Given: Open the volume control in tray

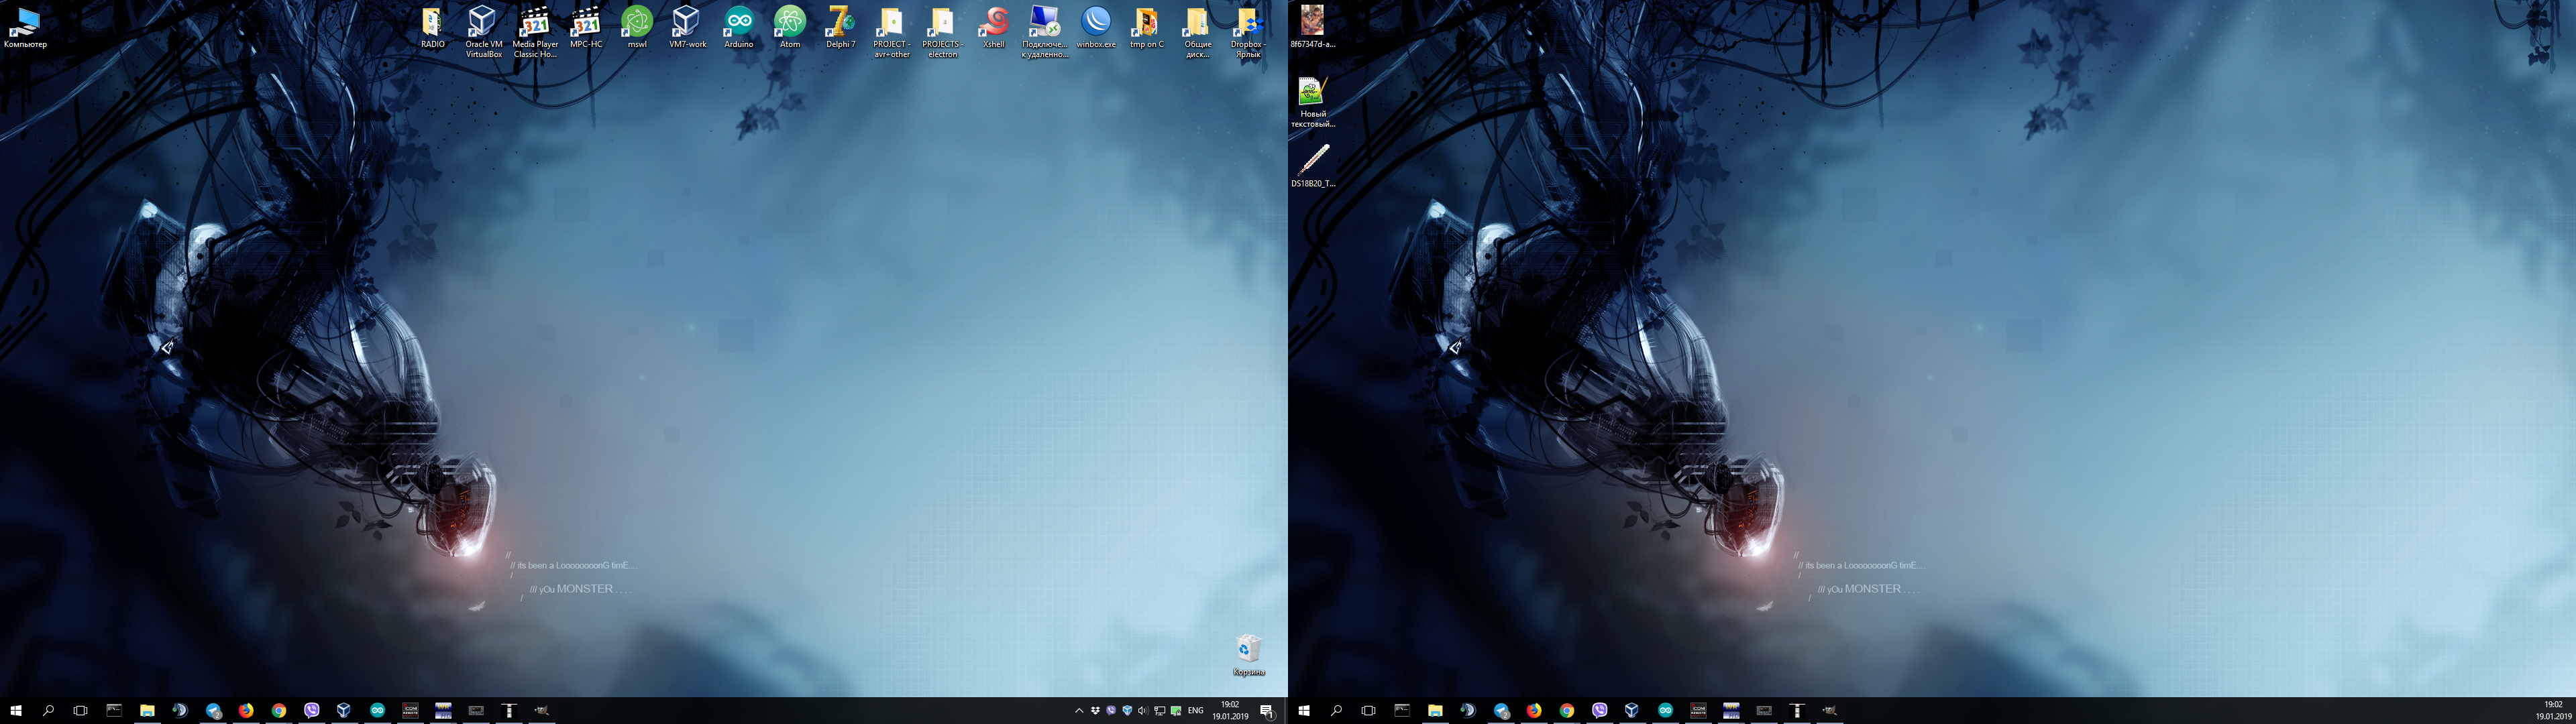Looking at the screenshot, I should (1143, 710).
